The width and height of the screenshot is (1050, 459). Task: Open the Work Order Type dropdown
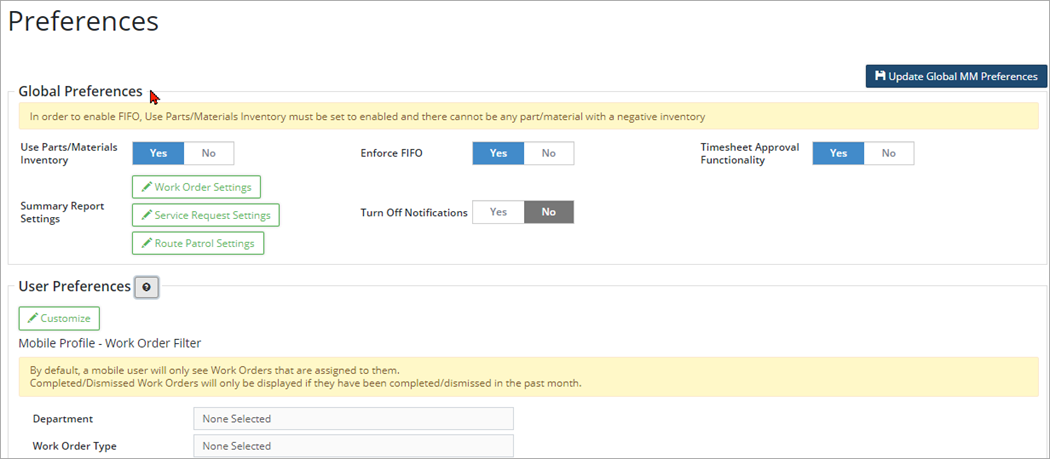click(x=353, y=446)
